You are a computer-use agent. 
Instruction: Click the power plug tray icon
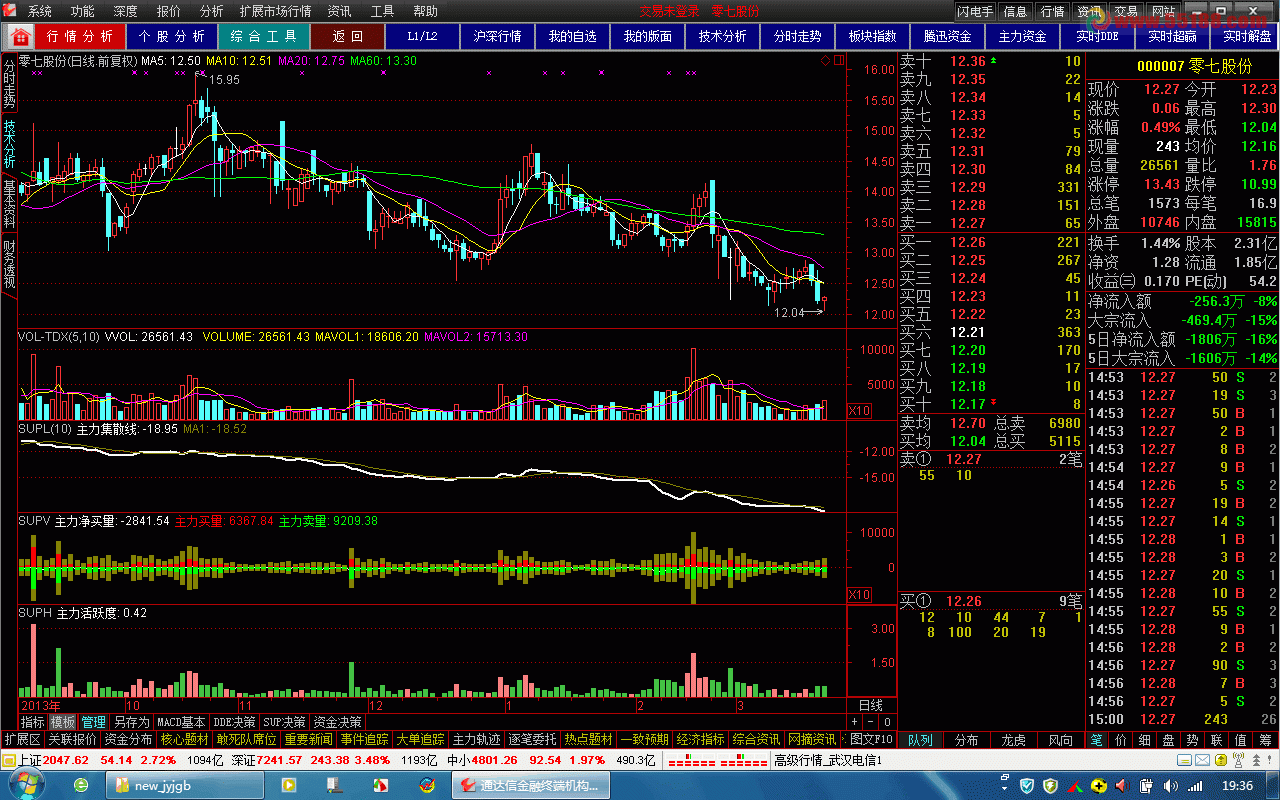pyautogui.click(x=1146, y=785)
